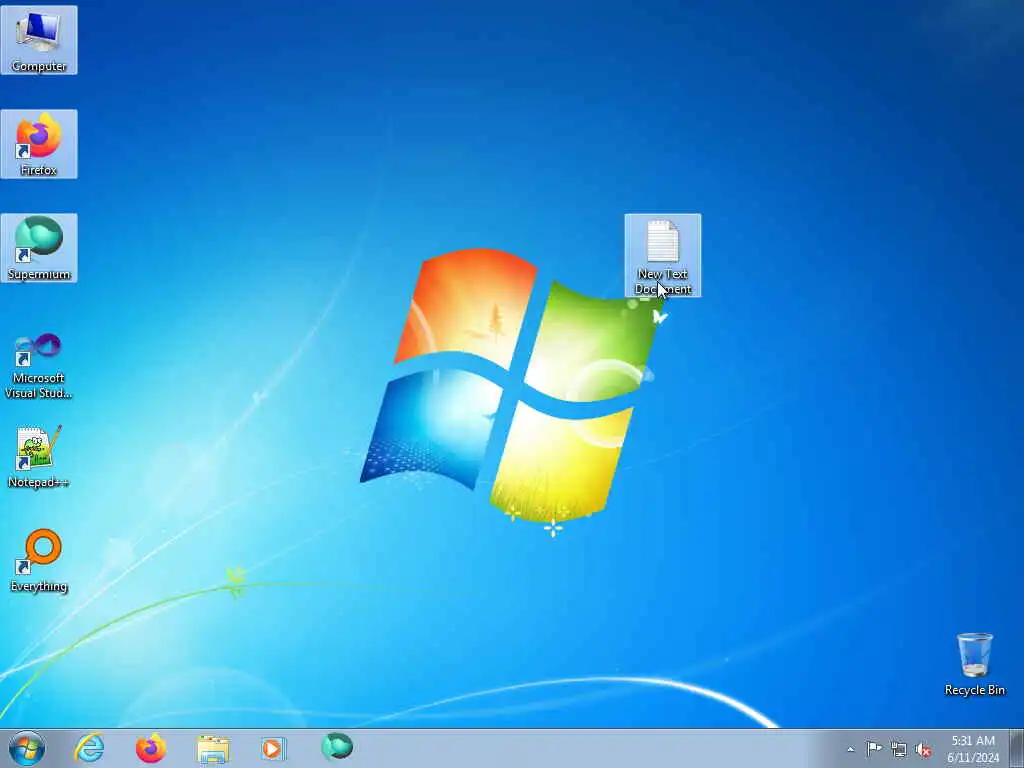Select the Notepad++ desktop shortcut

point(39,456)
